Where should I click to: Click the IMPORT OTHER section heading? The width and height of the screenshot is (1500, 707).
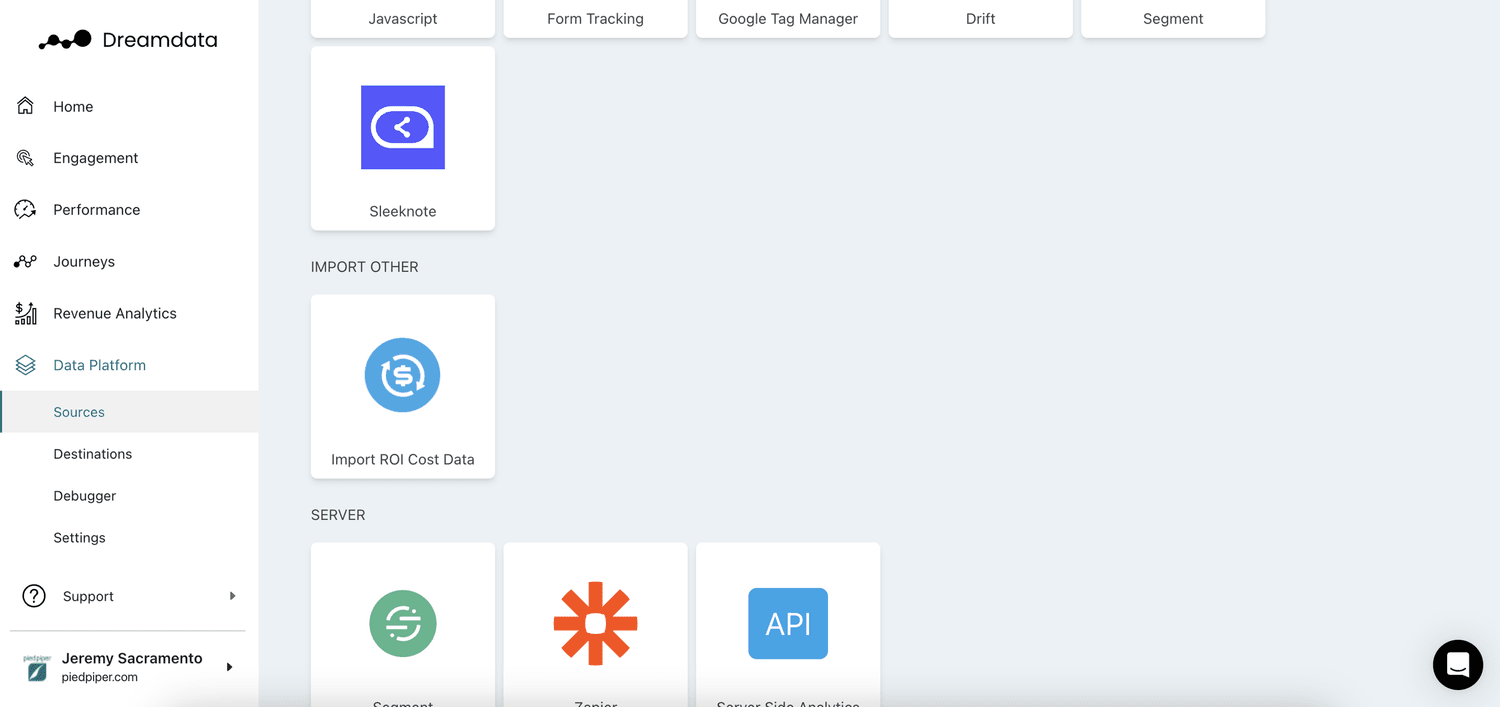tap(365, 267)
